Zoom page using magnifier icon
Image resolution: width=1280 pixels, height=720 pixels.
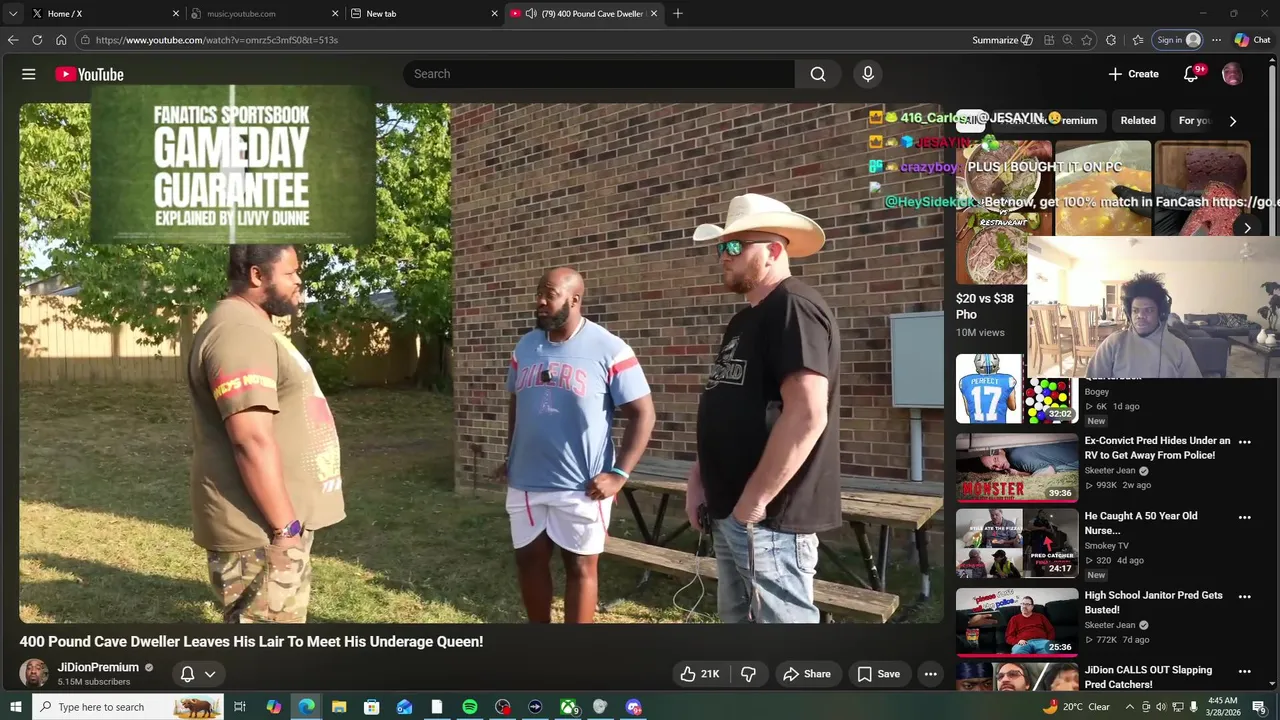[x=1067, y=40]
